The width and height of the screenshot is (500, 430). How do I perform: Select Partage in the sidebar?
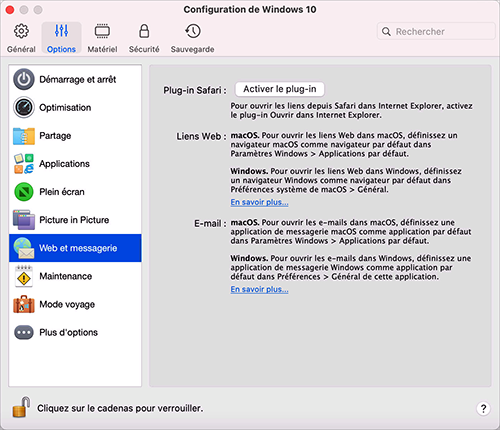pyautogui.click(x=75, y=136)
